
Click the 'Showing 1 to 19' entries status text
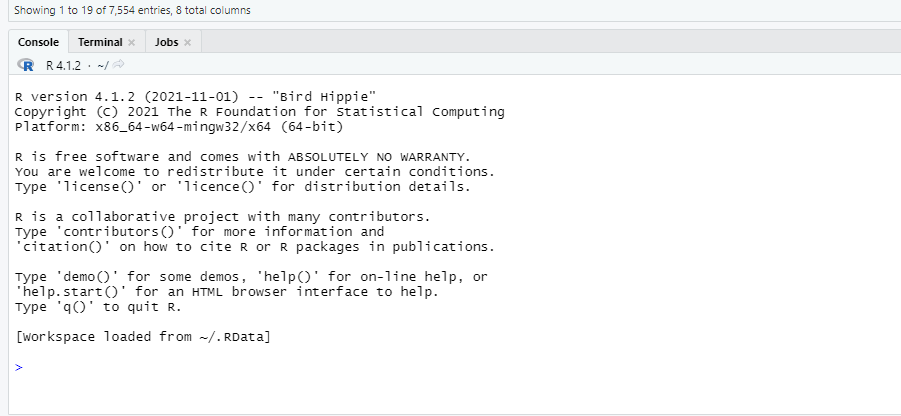click(133, 10)
